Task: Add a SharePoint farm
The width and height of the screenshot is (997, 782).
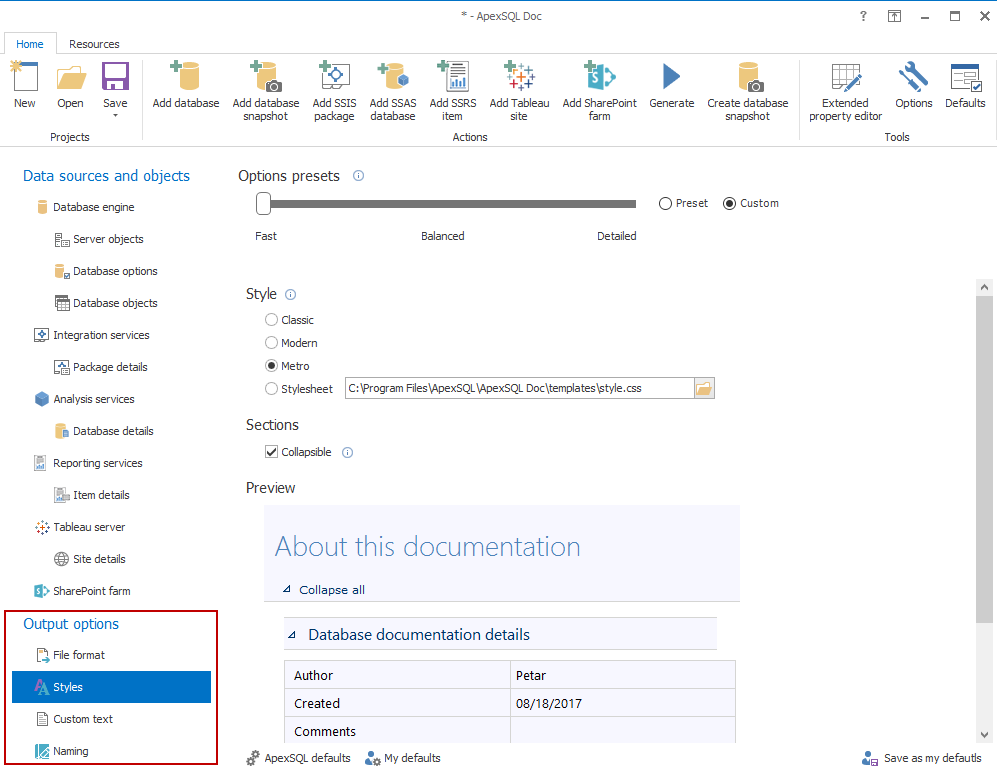Action: 599,92
